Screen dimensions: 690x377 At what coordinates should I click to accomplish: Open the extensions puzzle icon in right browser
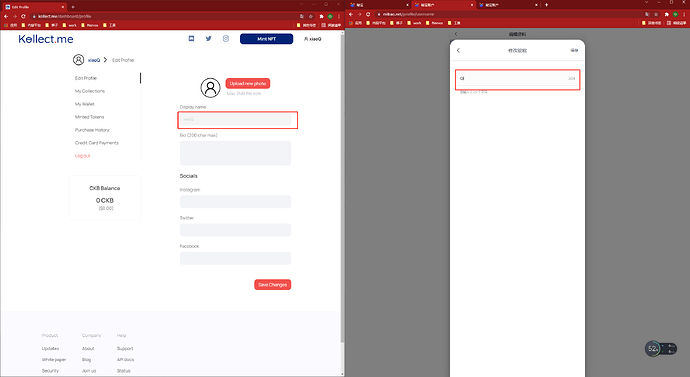667,14
